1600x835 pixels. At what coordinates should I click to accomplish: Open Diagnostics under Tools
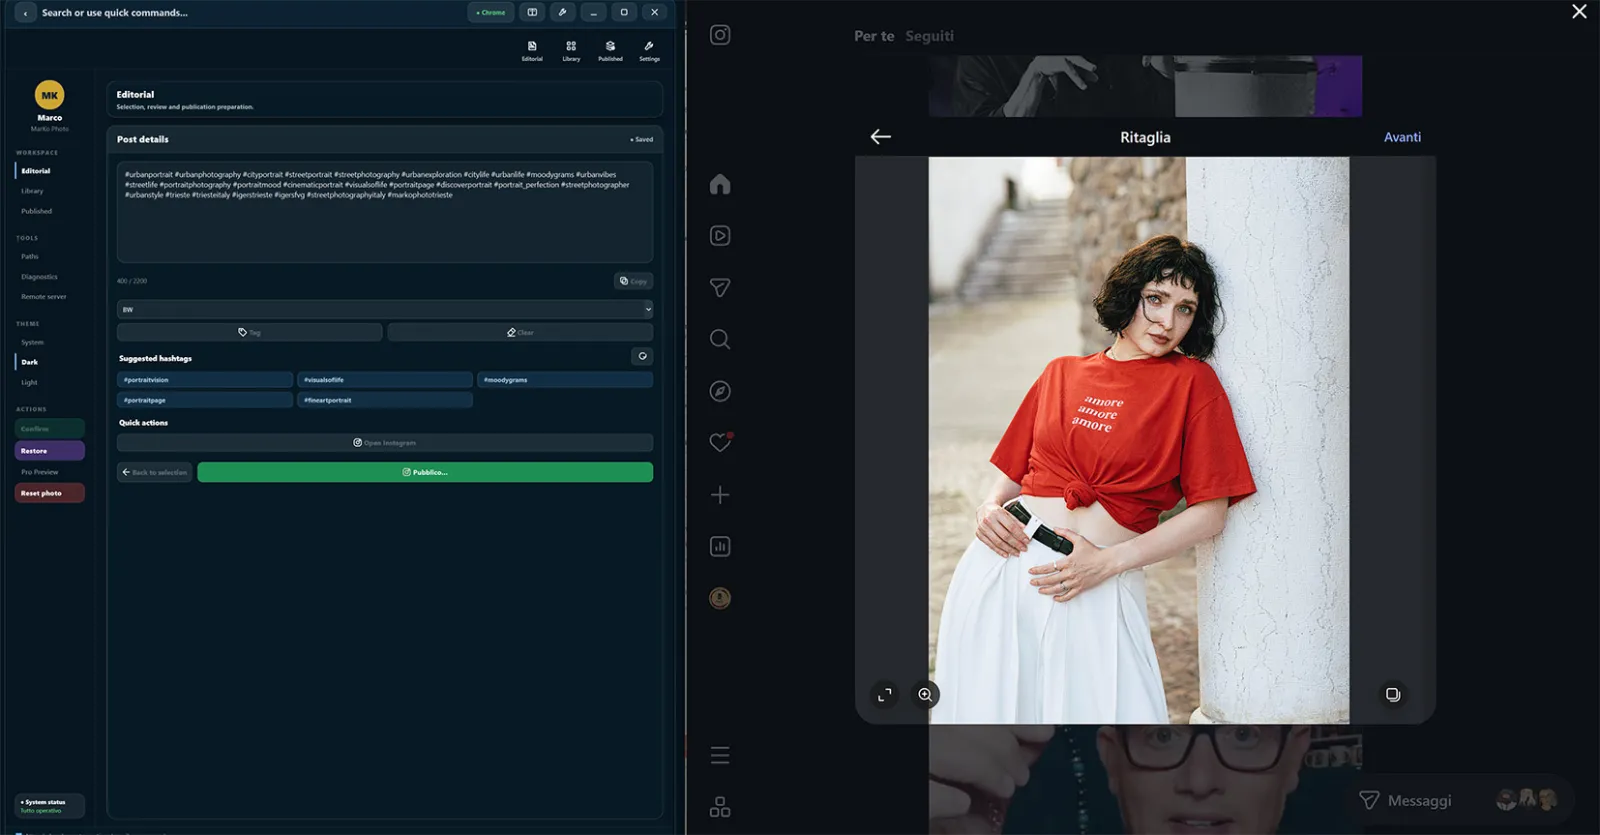[x=39, y=277]
